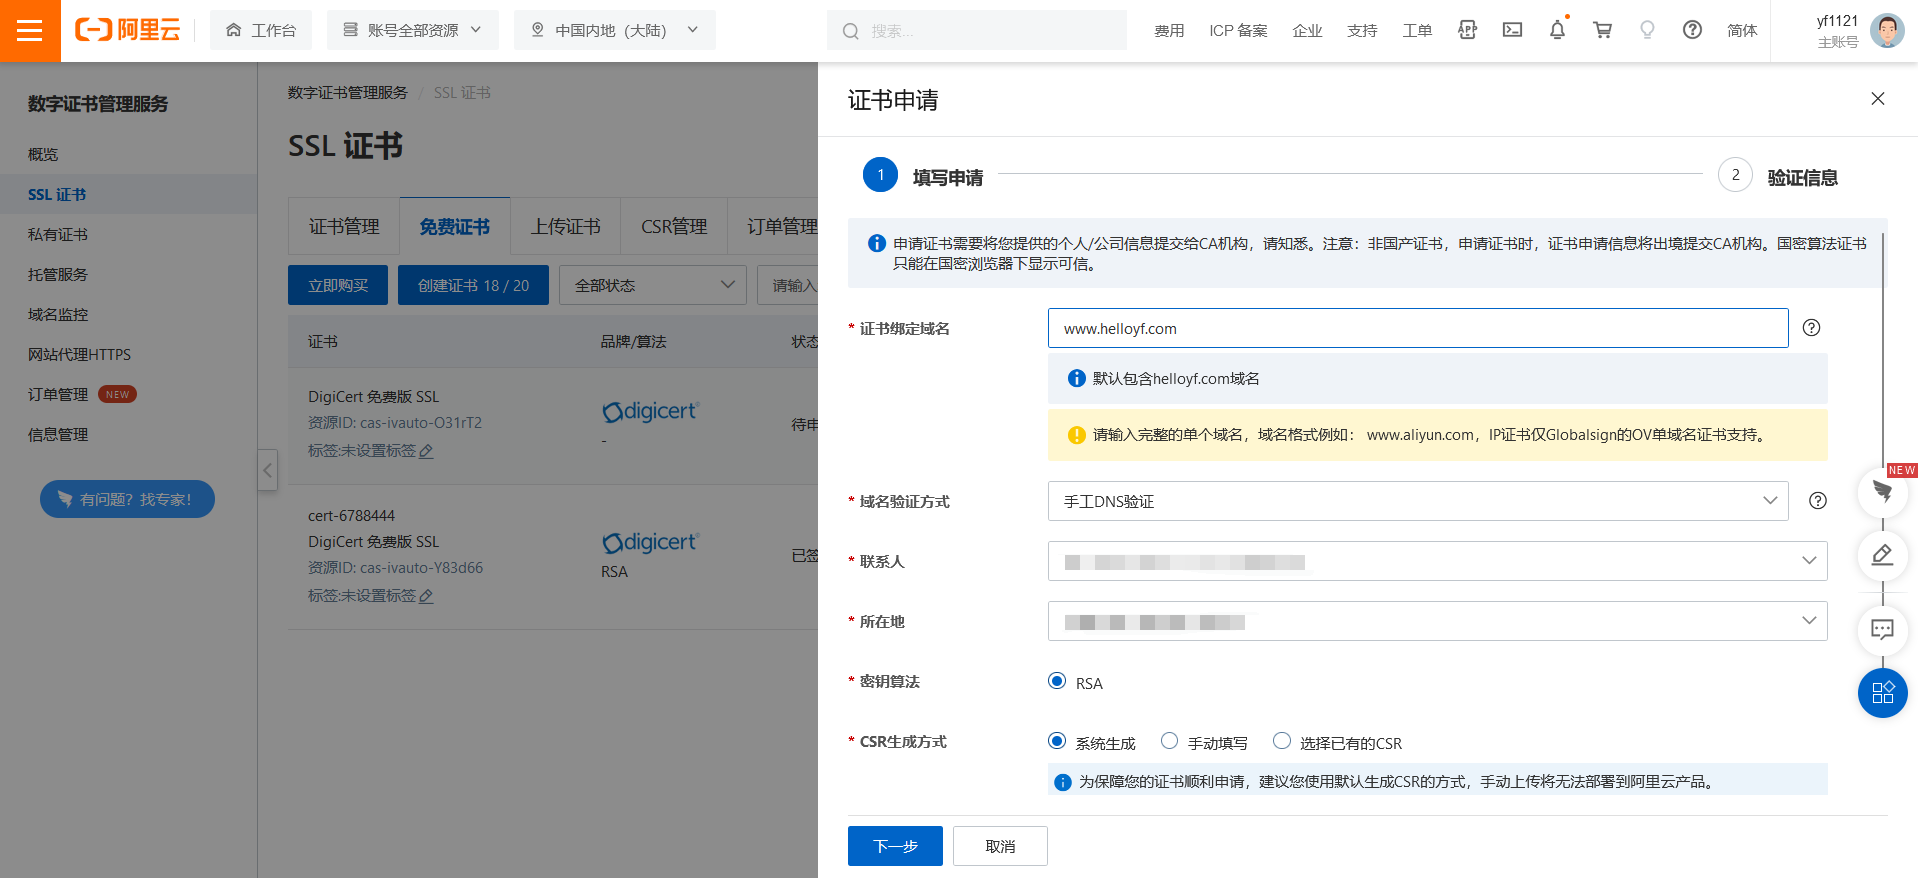The width and height of the screenshot is (1918, 878).
Task: Switch to 上传证书 tab
Action: [x=566, y=227]
